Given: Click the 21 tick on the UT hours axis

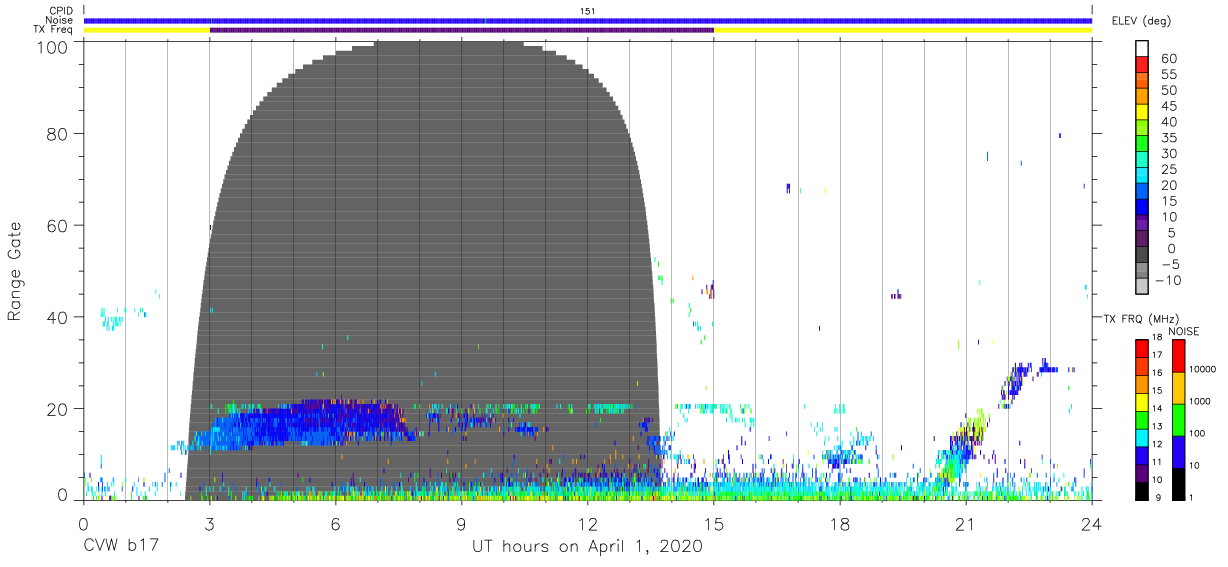Looking at the screenshot, I should 966,523.
